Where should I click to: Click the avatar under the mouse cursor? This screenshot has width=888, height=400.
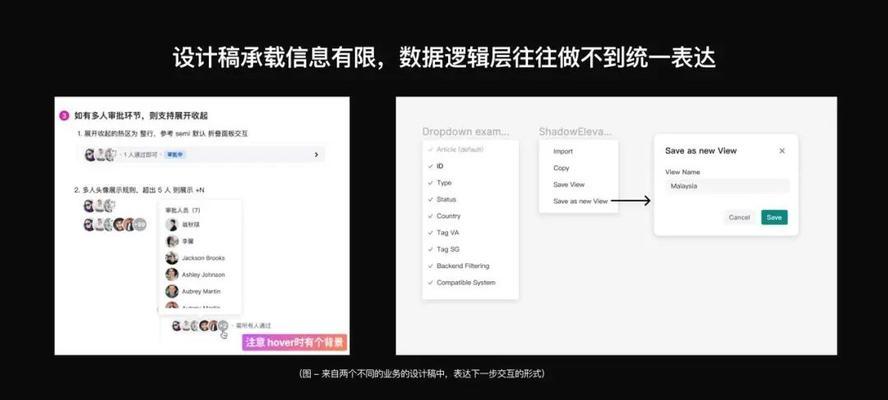coord(223,326)
